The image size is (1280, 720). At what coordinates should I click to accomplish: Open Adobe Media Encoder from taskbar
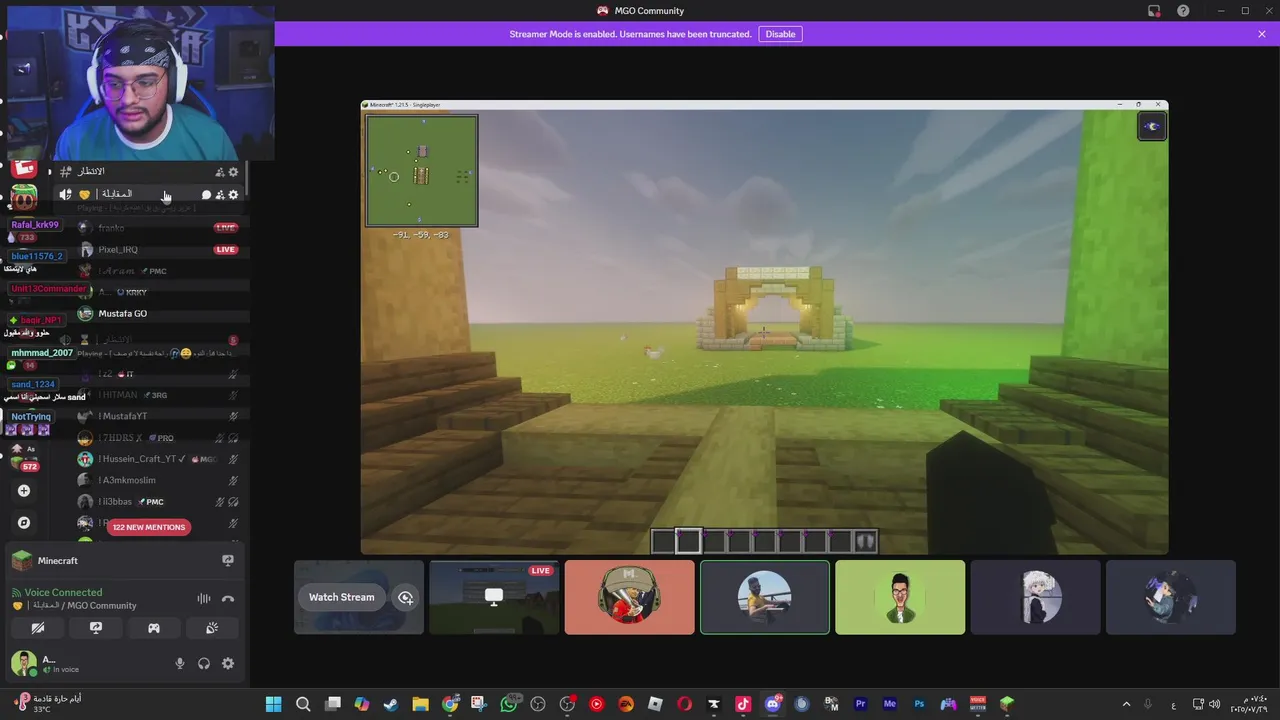click(x=889, y=704)
